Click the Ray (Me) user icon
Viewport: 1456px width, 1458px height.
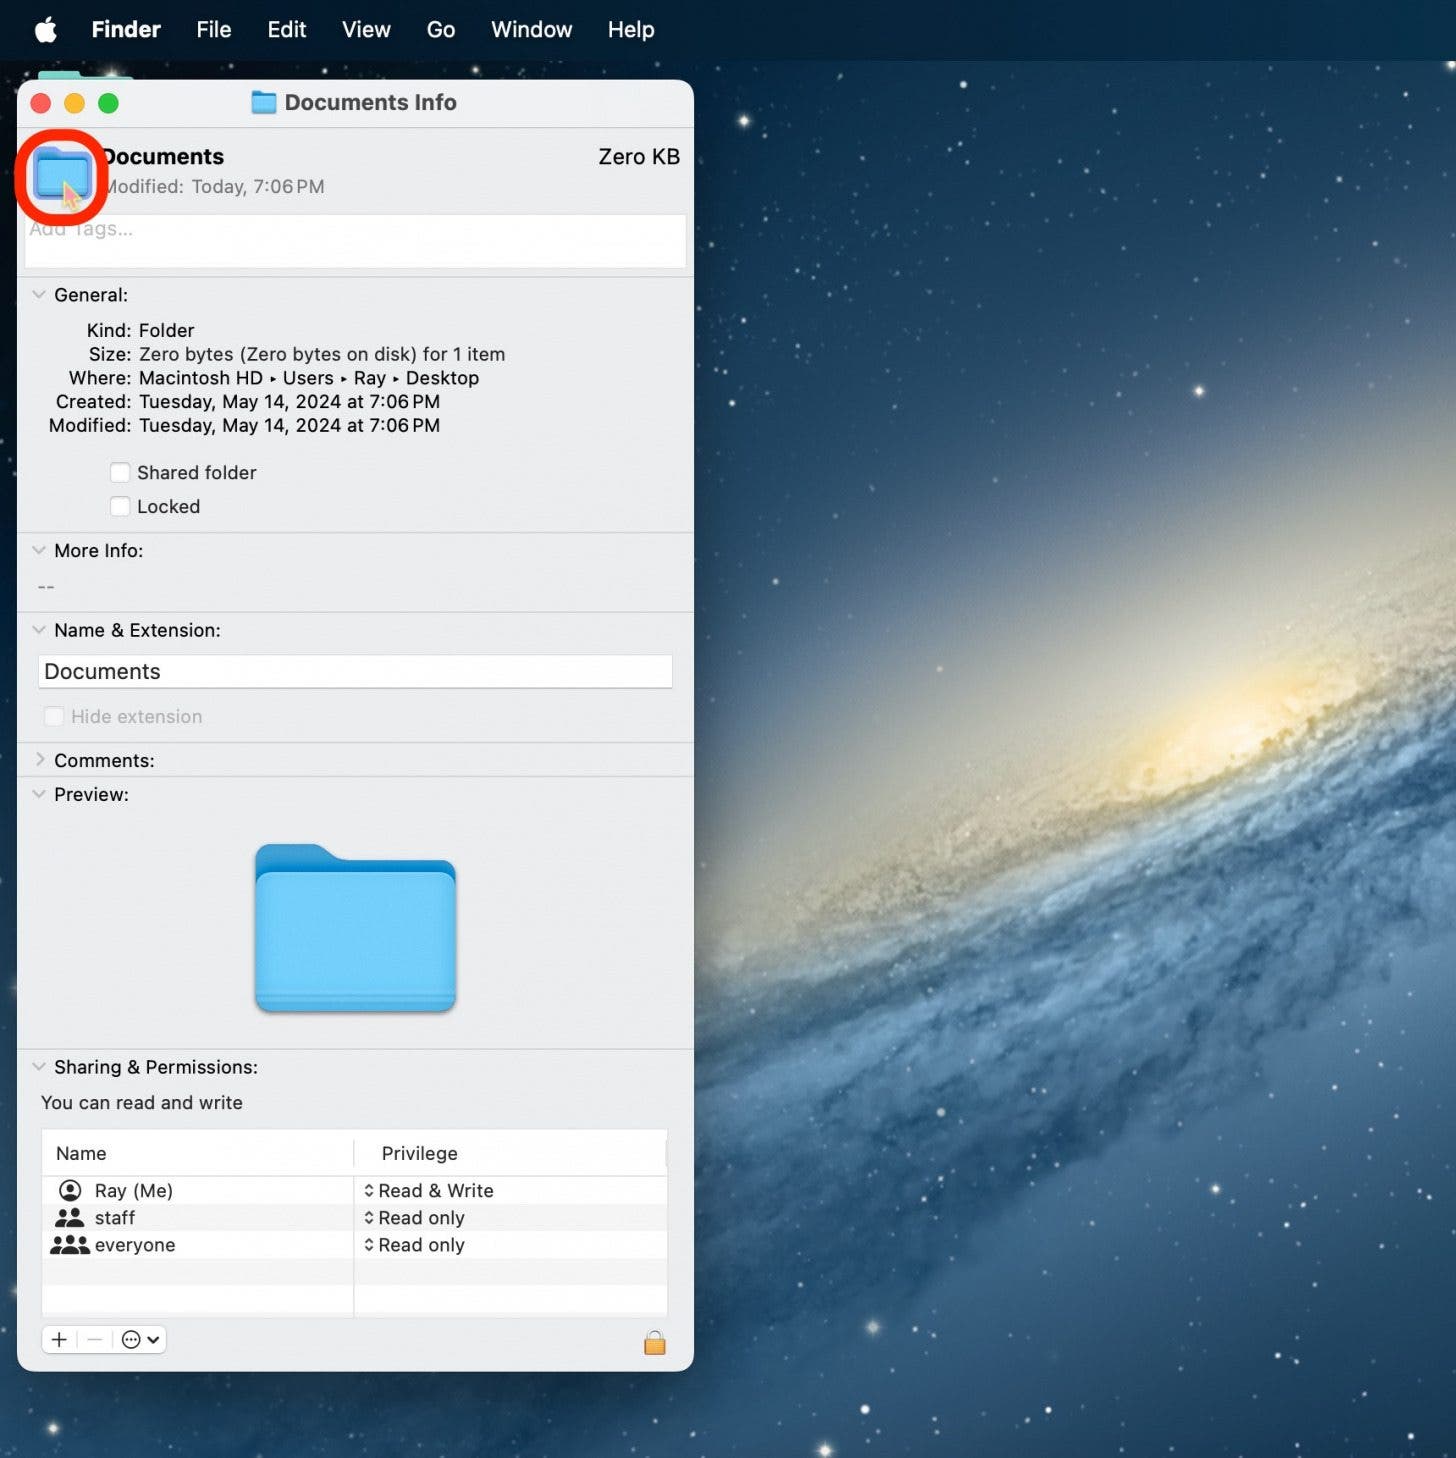pyautogui.click(x=69, y=1190)
